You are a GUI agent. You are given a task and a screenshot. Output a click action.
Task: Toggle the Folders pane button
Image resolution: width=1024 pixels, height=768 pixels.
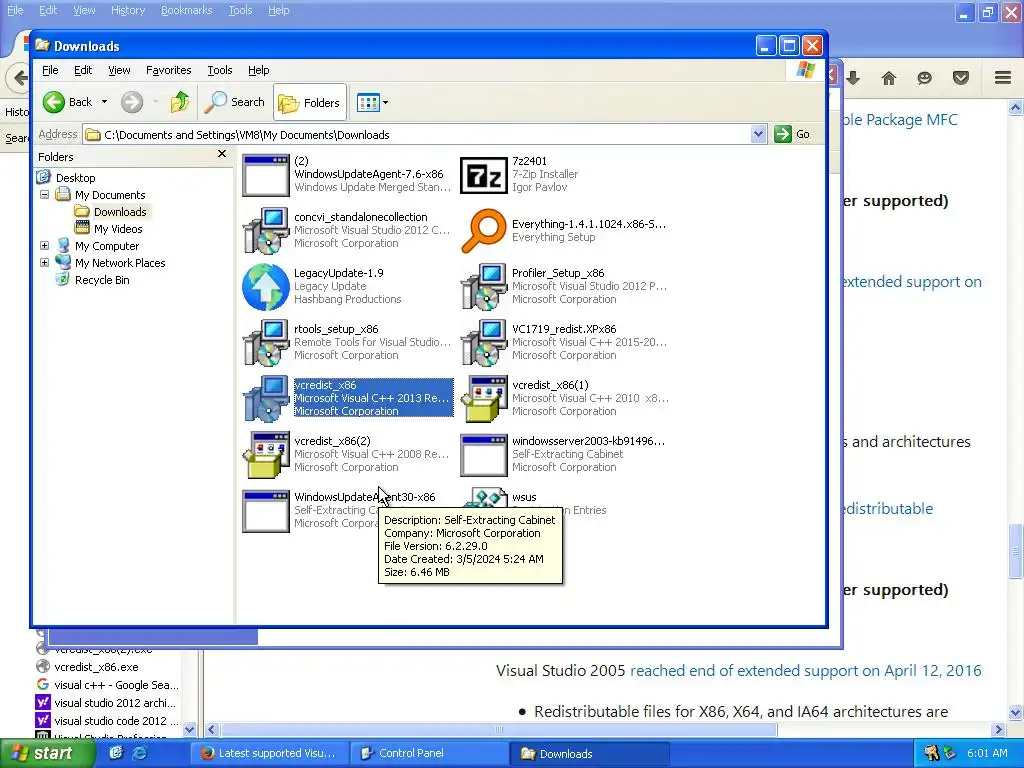(x=310, y=103)
